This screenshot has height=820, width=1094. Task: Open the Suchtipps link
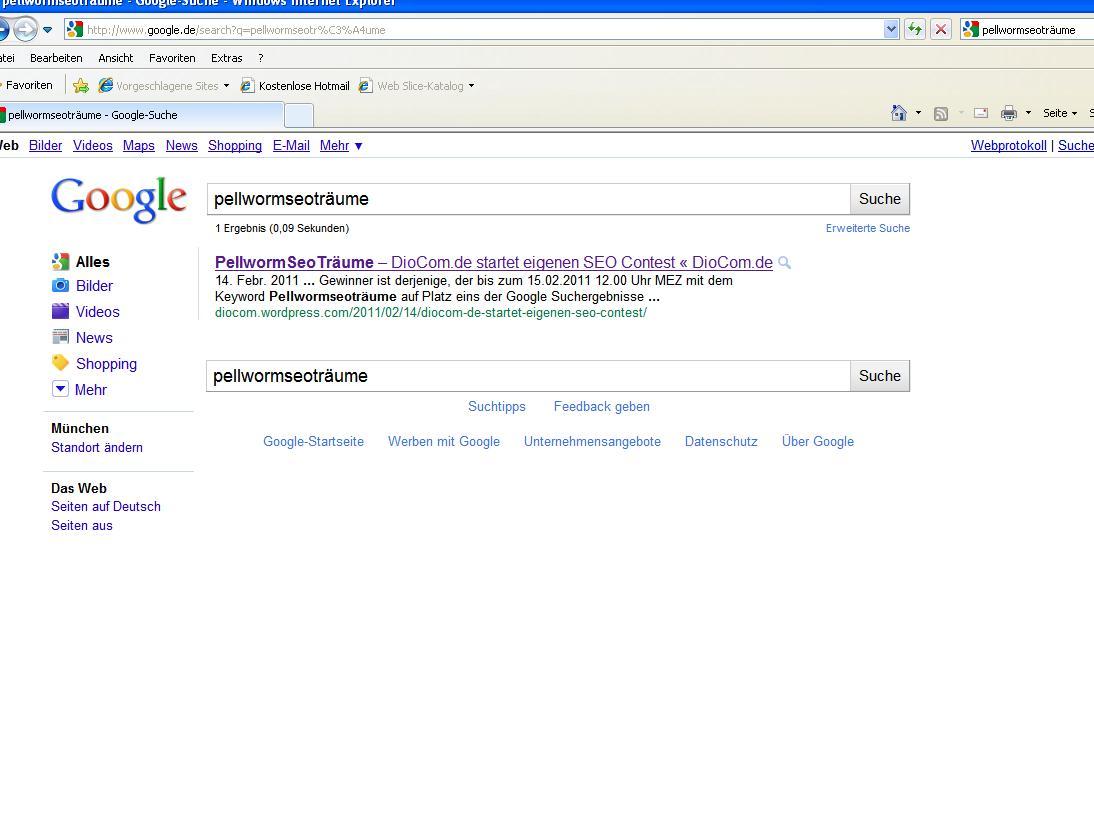tap(497, 406)
